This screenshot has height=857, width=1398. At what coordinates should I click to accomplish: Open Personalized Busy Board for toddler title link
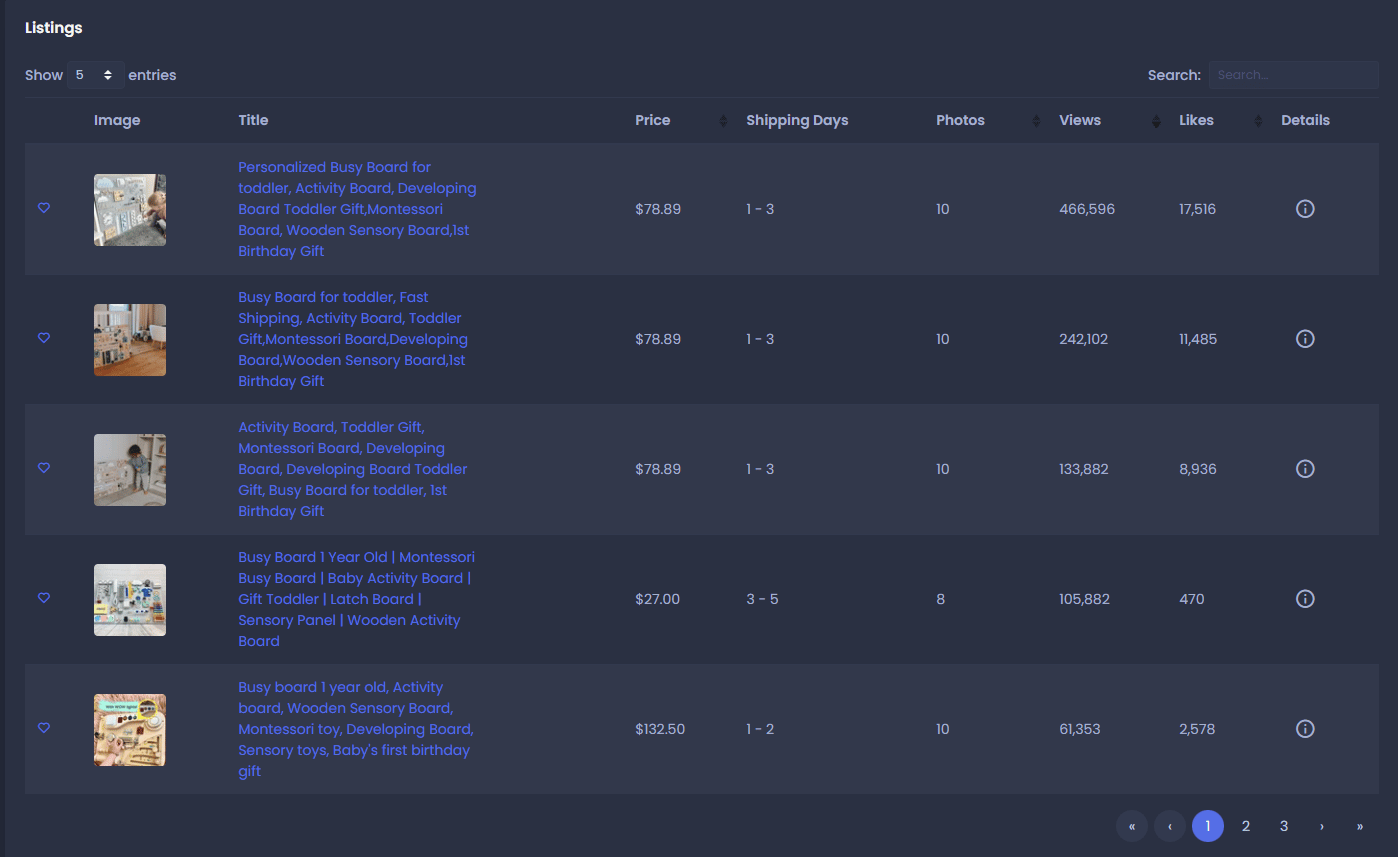357,209
